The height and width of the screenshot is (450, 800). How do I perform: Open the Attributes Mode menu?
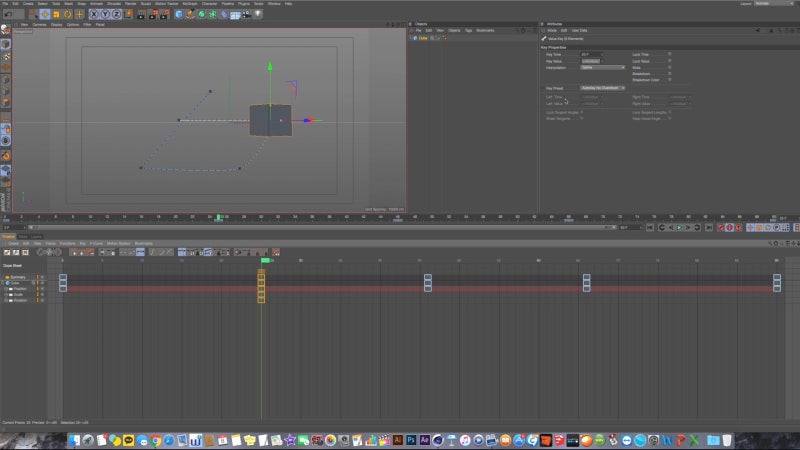pos(552,31)
